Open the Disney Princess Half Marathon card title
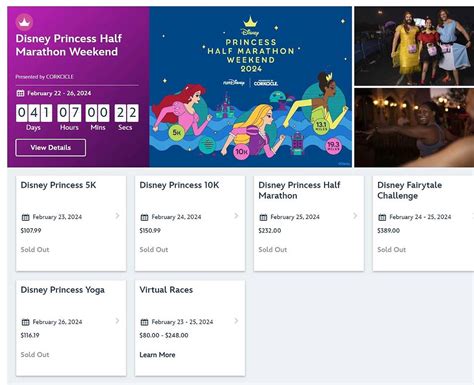The height and width of the screenshot is (385, 474). pos(299,190)
